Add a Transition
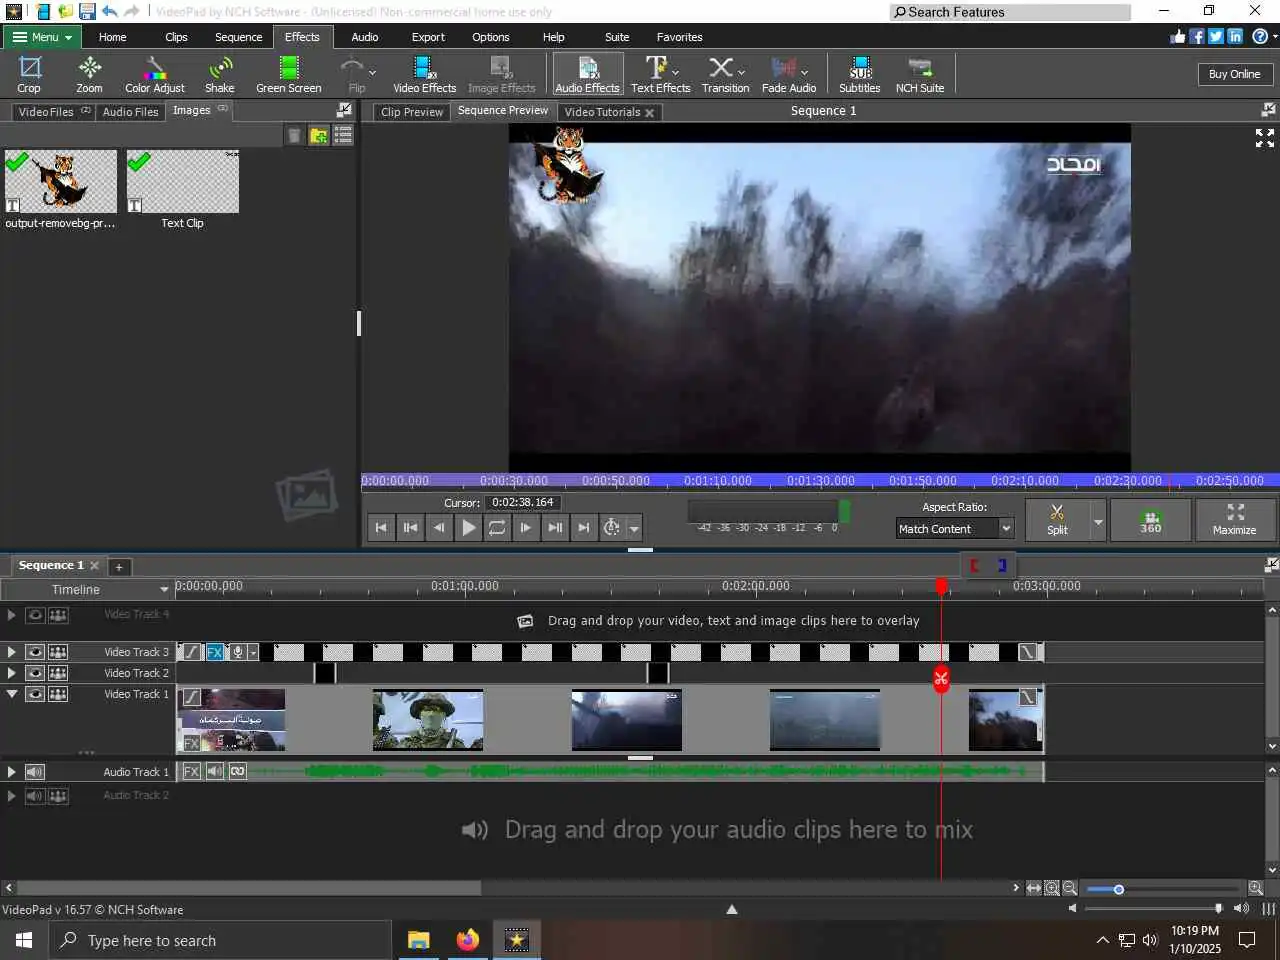Viewport: 1280px width, 960px height. 724,75
